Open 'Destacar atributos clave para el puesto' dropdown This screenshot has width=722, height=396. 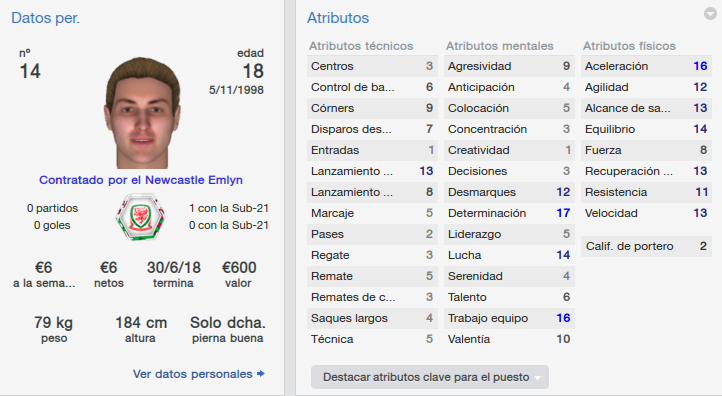point(430,377)
